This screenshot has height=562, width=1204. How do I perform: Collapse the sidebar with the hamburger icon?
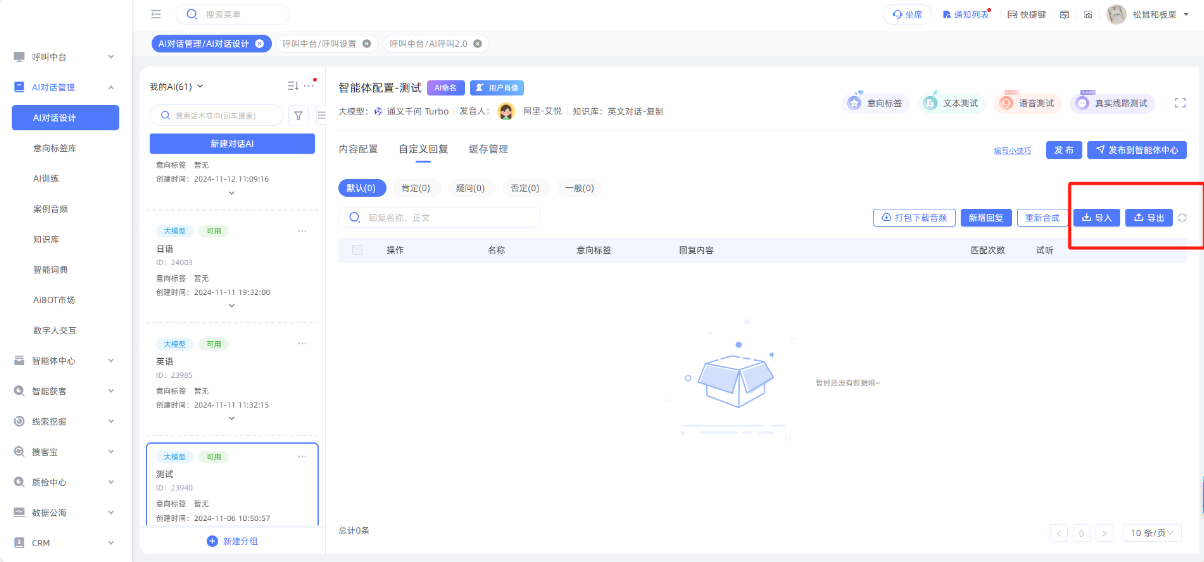[155, 14]
